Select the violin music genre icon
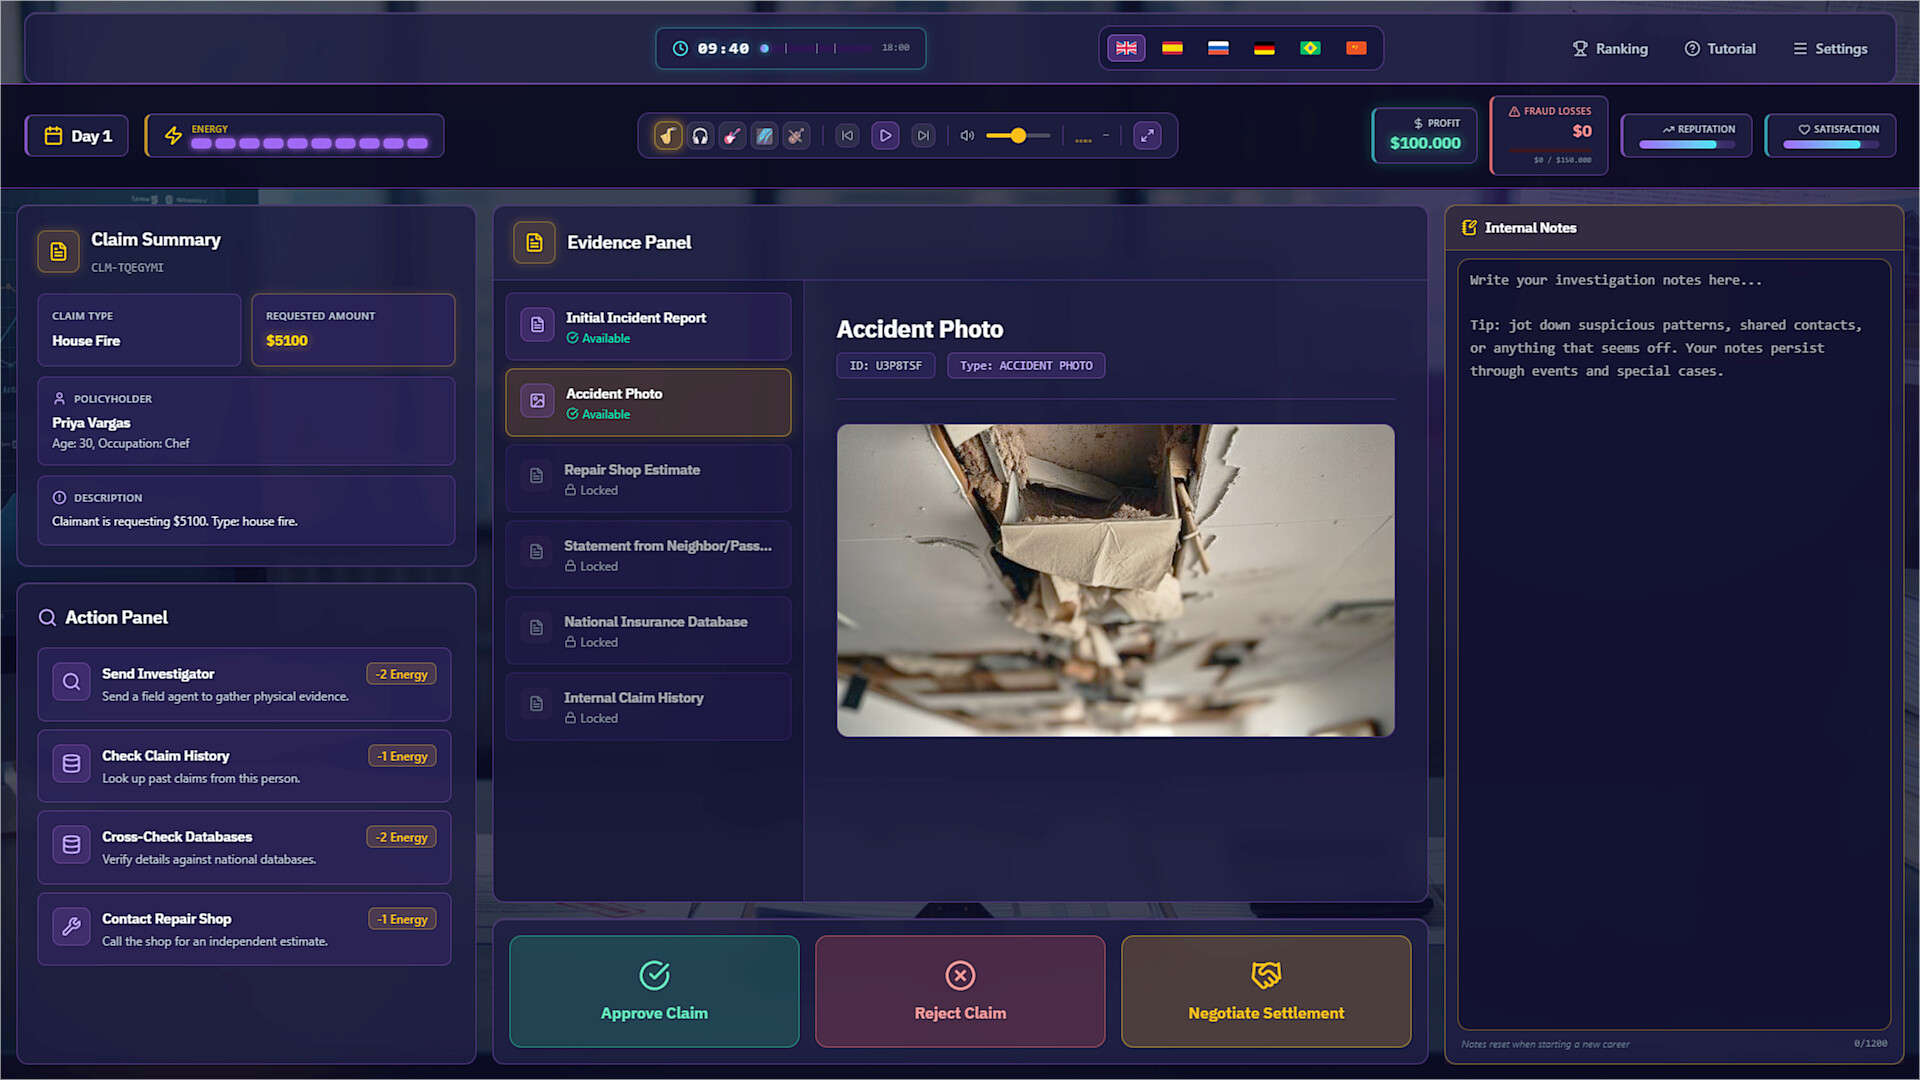This screenshot has height=1080, width=1920. pos(796,136)
